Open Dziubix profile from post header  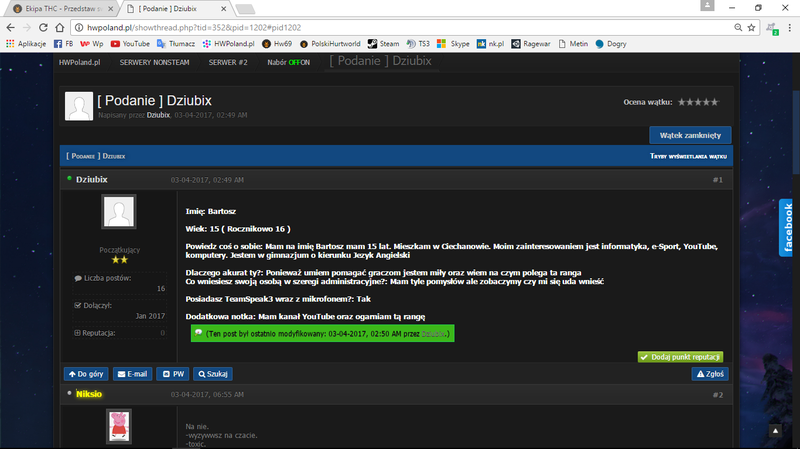click(x=92, y=180)
